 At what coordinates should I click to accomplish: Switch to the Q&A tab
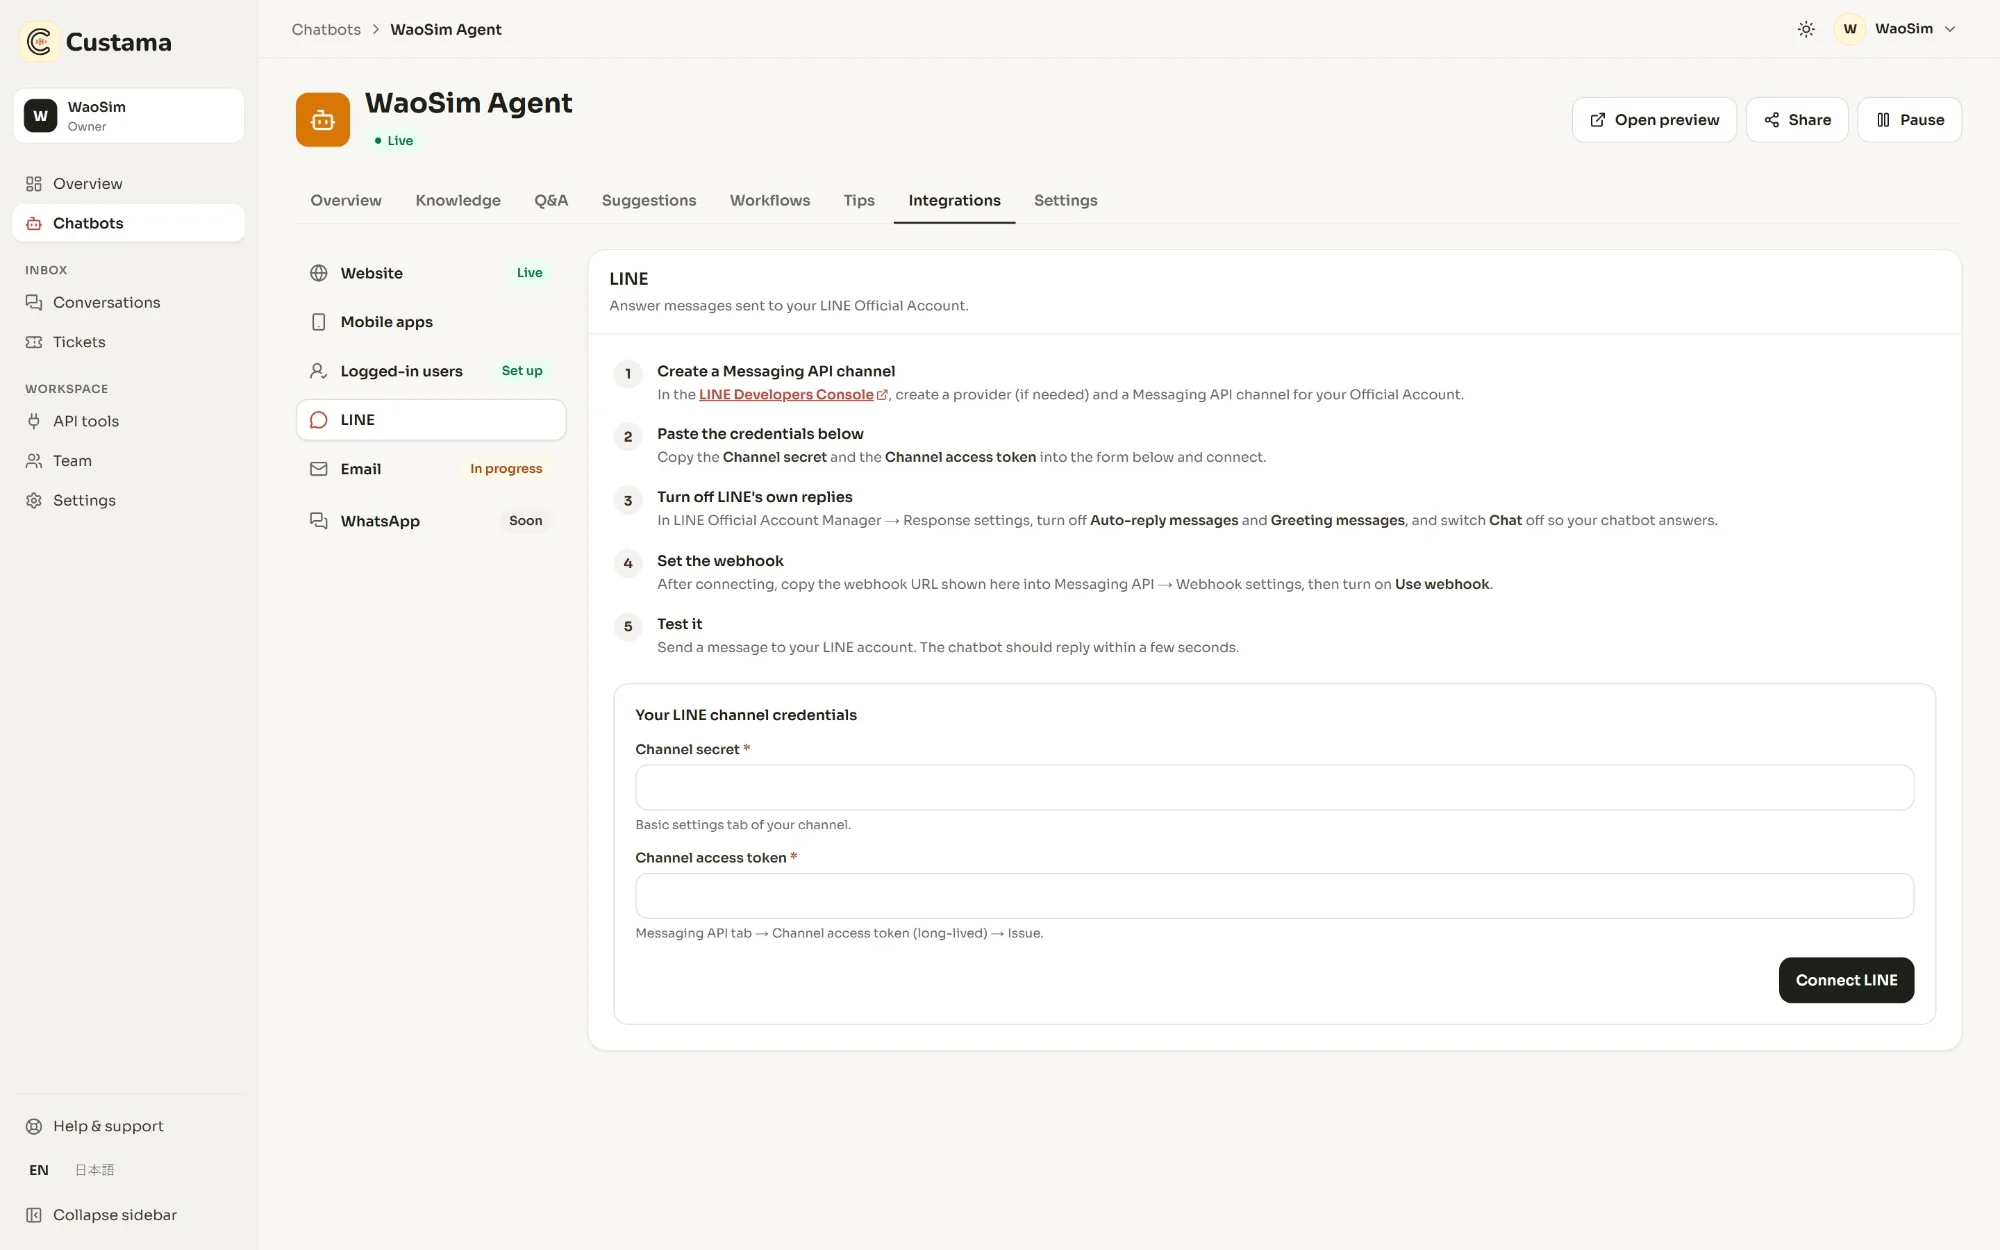coord(551,200)
